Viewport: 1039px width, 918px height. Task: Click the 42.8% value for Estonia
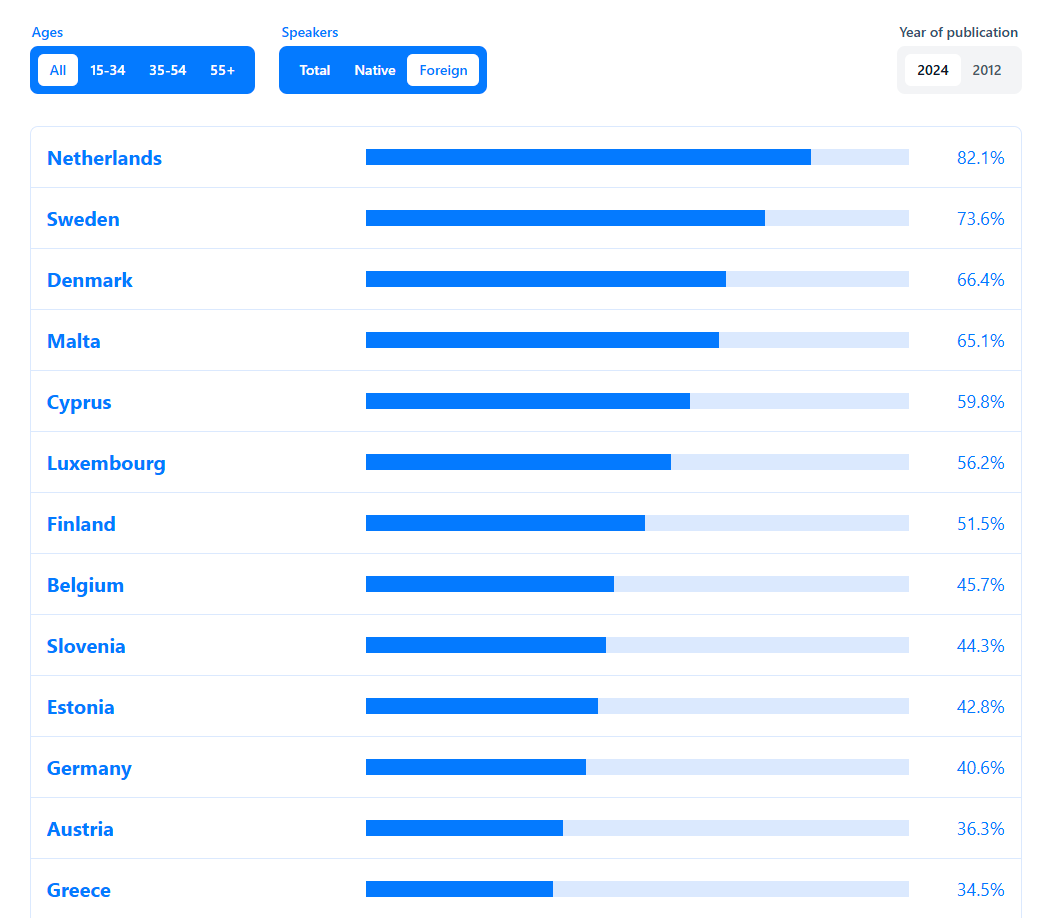pyautogui.click(x=981, y=707)
